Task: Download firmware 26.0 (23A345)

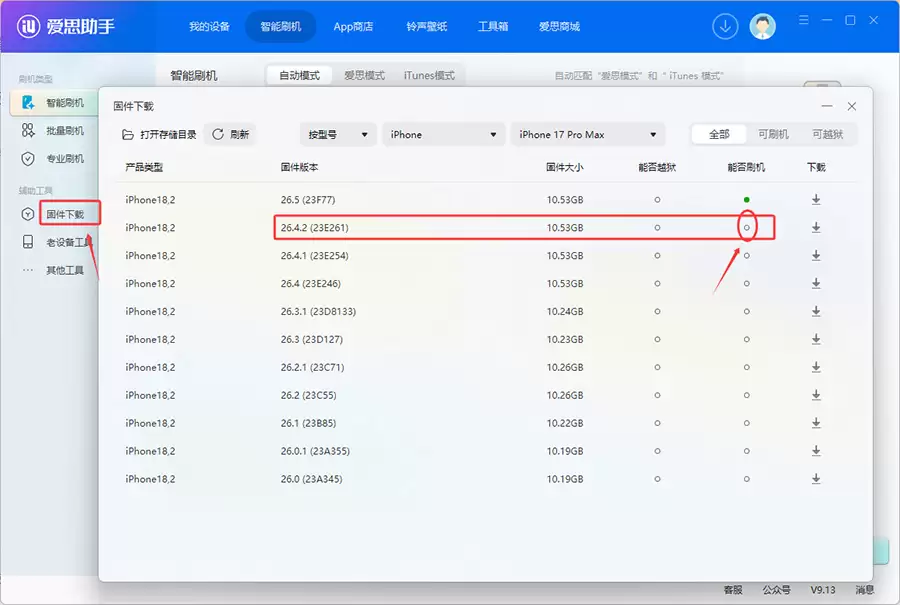Action: pos(816,479)
